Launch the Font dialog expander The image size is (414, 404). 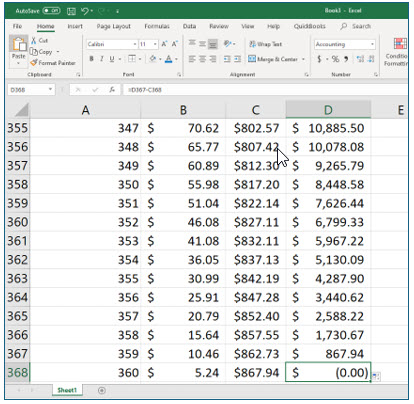(x=179, y=75)
